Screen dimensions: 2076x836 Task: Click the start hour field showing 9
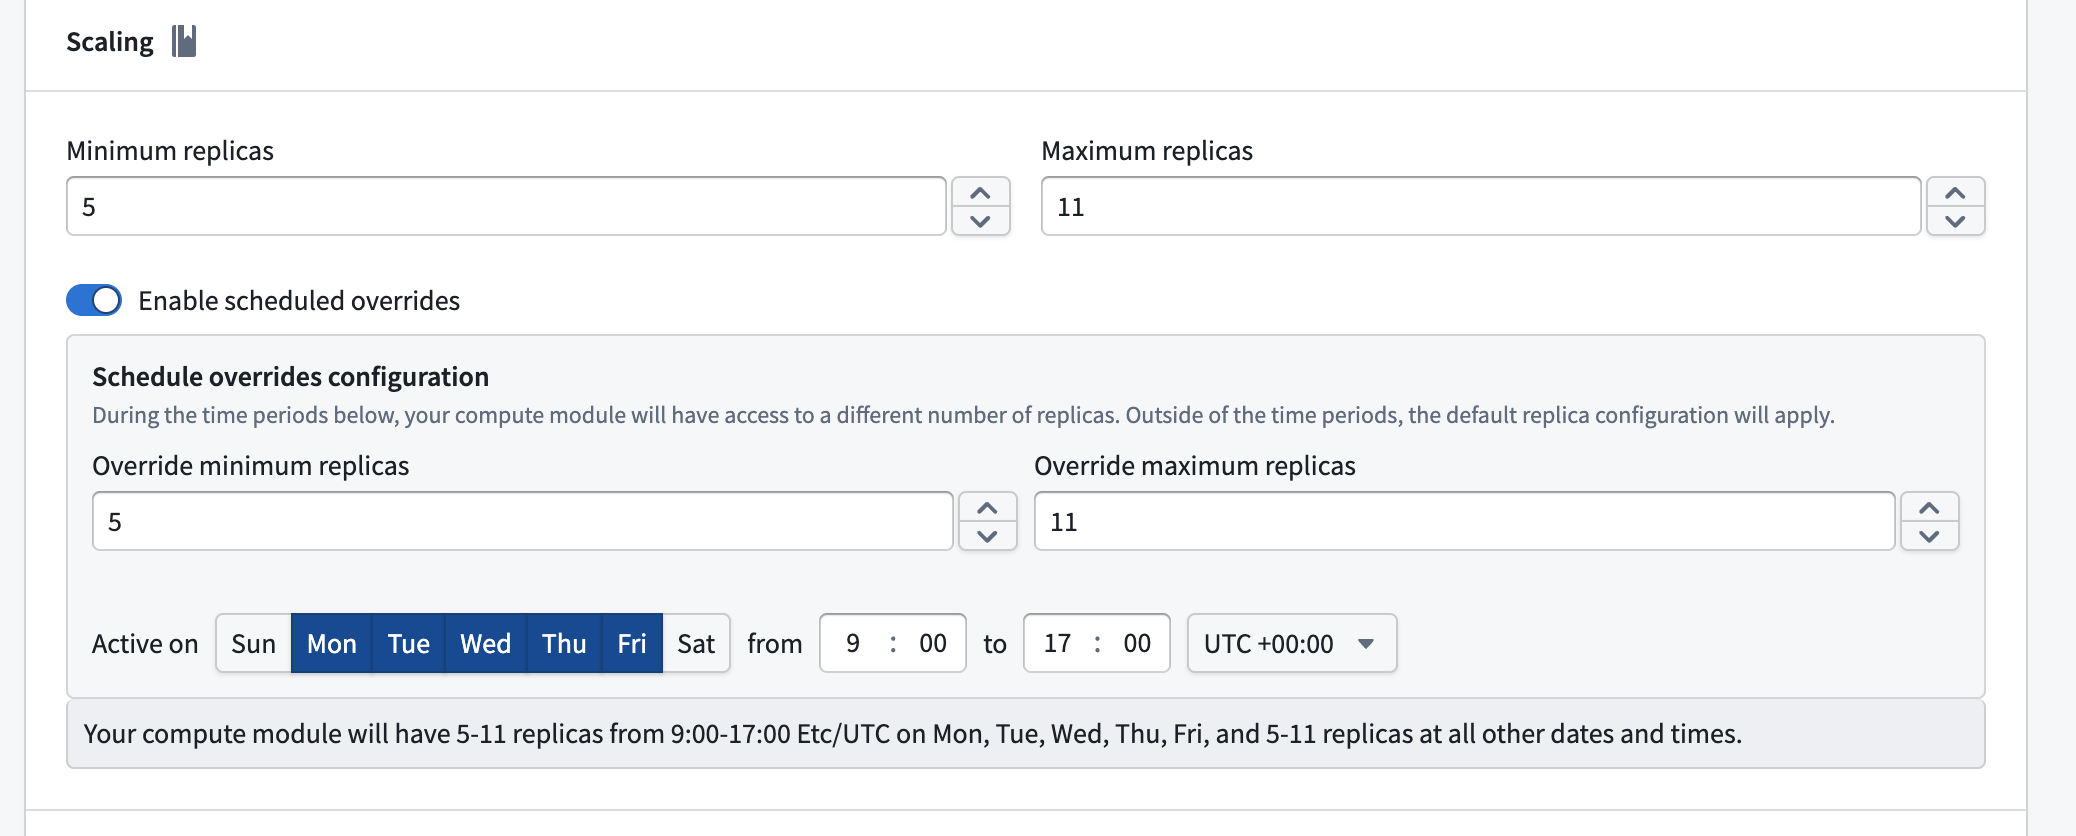tap(851, 644)
